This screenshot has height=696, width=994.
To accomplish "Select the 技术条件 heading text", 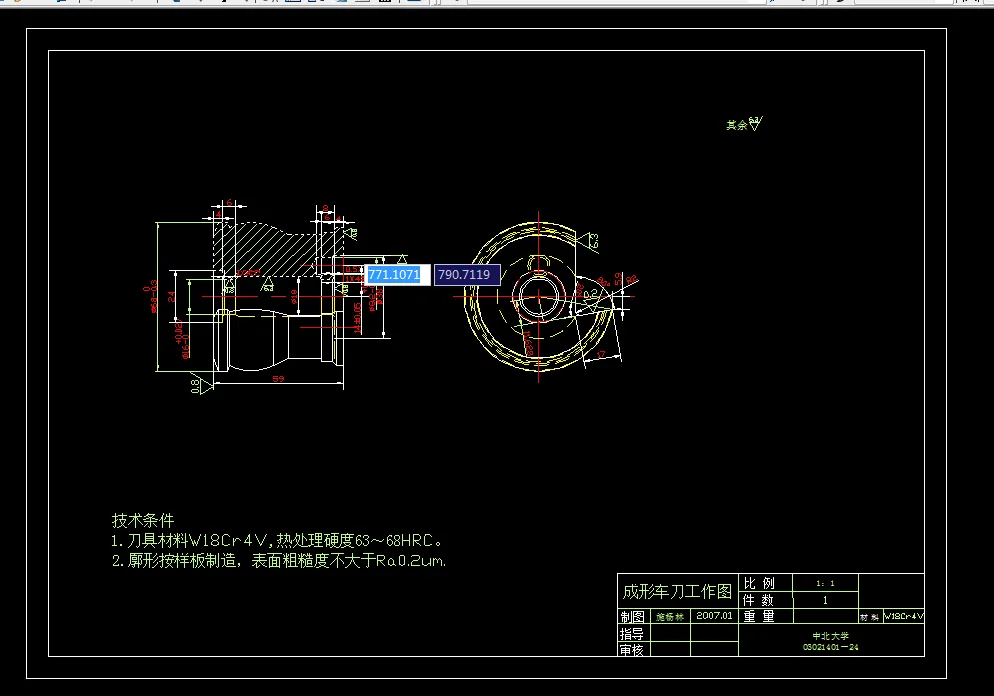I will pyautogui.click(x=143, y=520).
